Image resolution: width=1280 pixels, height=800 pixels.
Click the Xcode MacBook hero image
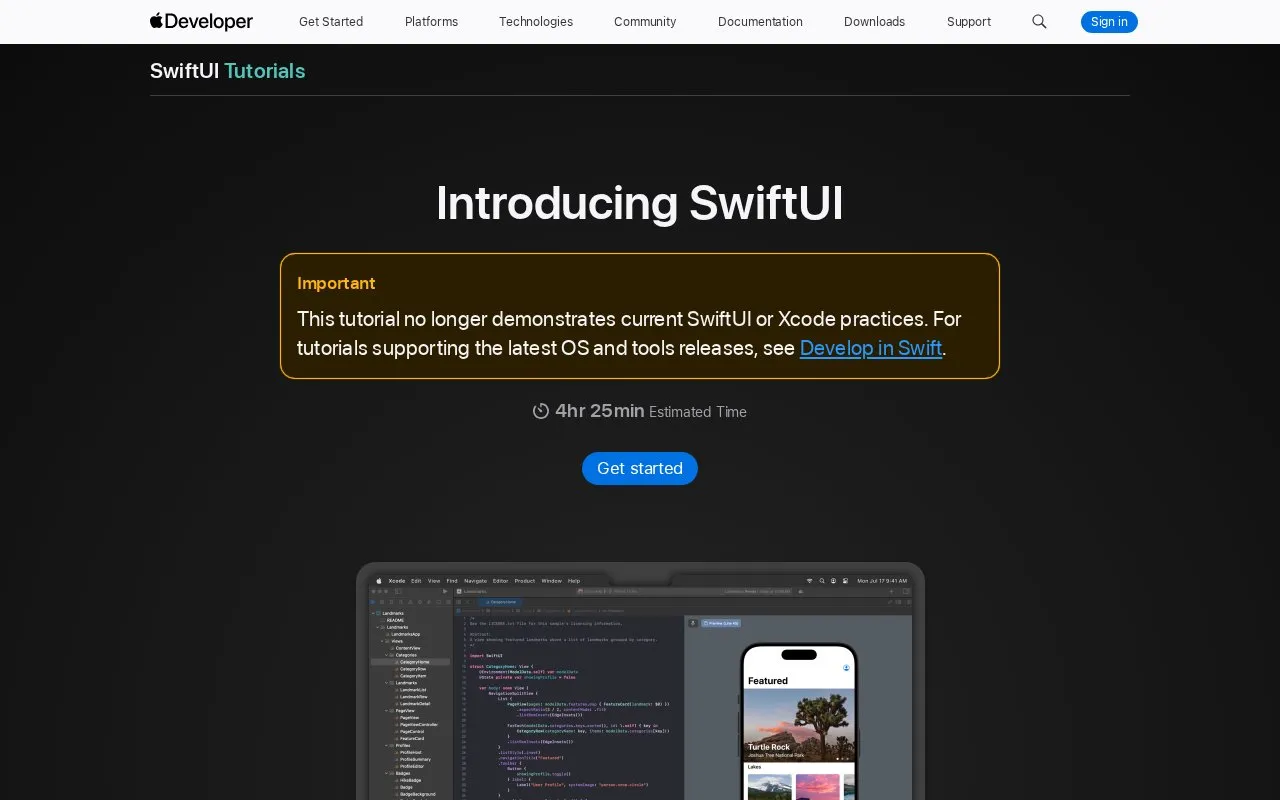coord(640,681)
